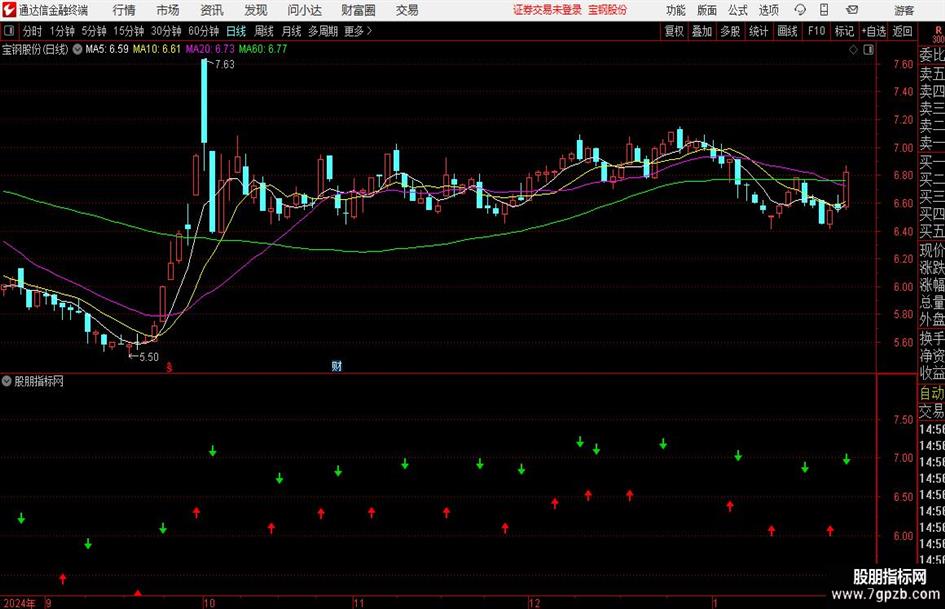Click the red $ marker below chart
Viewport: 945px width, 609px height.
pyautogui.click(x=169, y=367)
